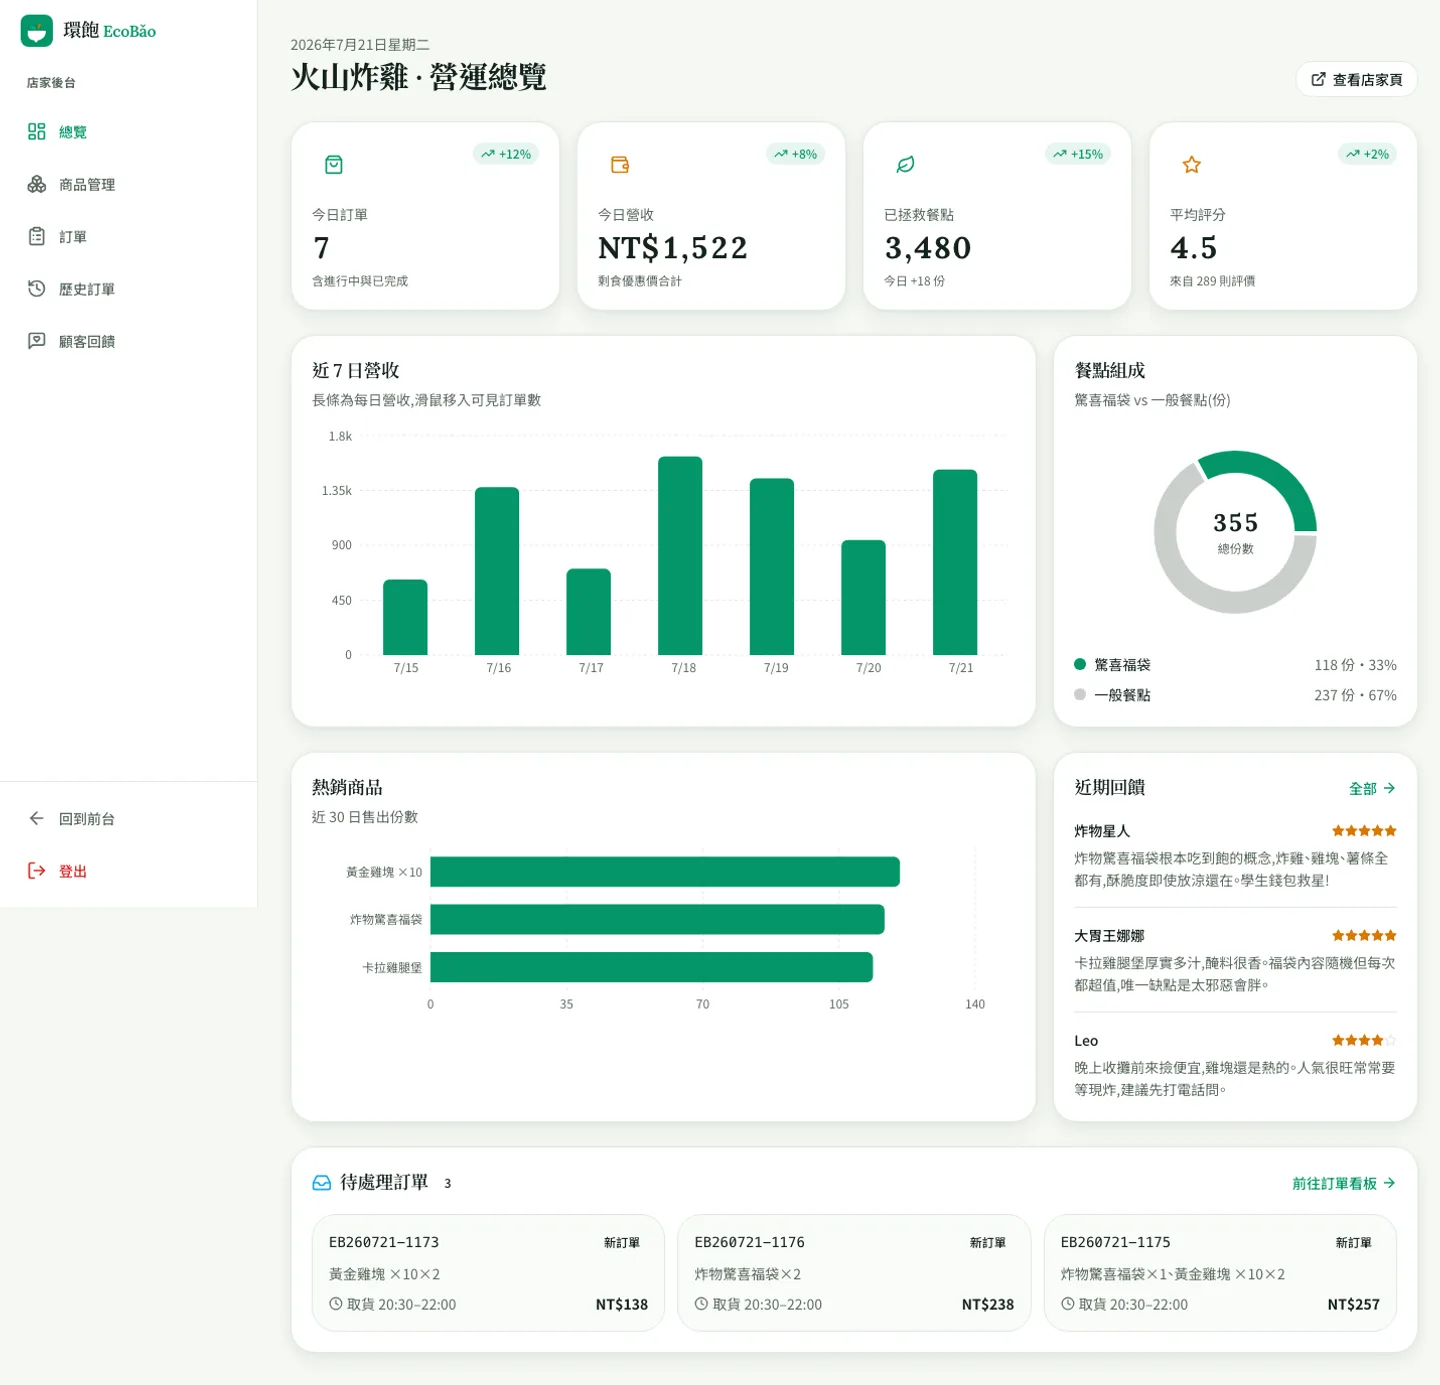The width and height of the screenshot is (1440, 1385).
Task: Click 新訂單 badge on order EB260721-1176
Action: 988,1242
